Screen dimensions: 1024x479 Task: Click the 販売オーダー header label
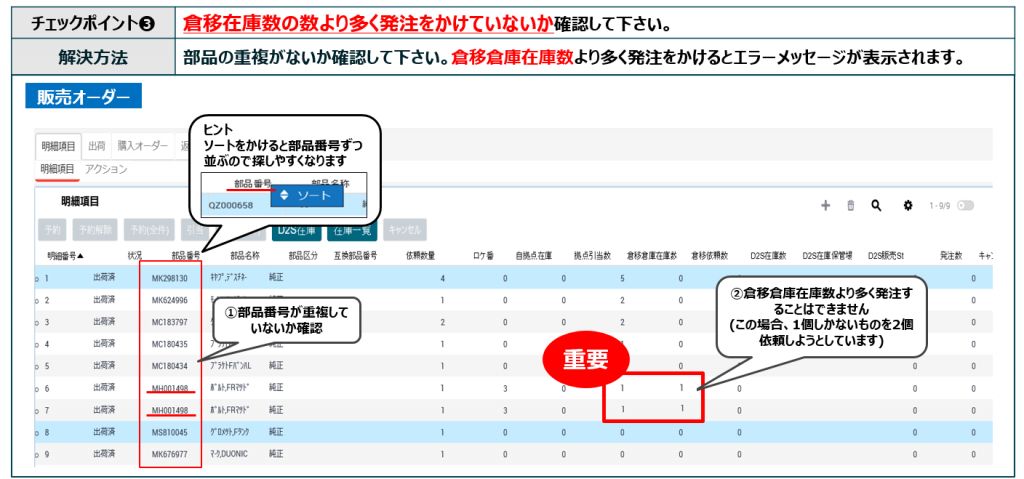(84, 97)
